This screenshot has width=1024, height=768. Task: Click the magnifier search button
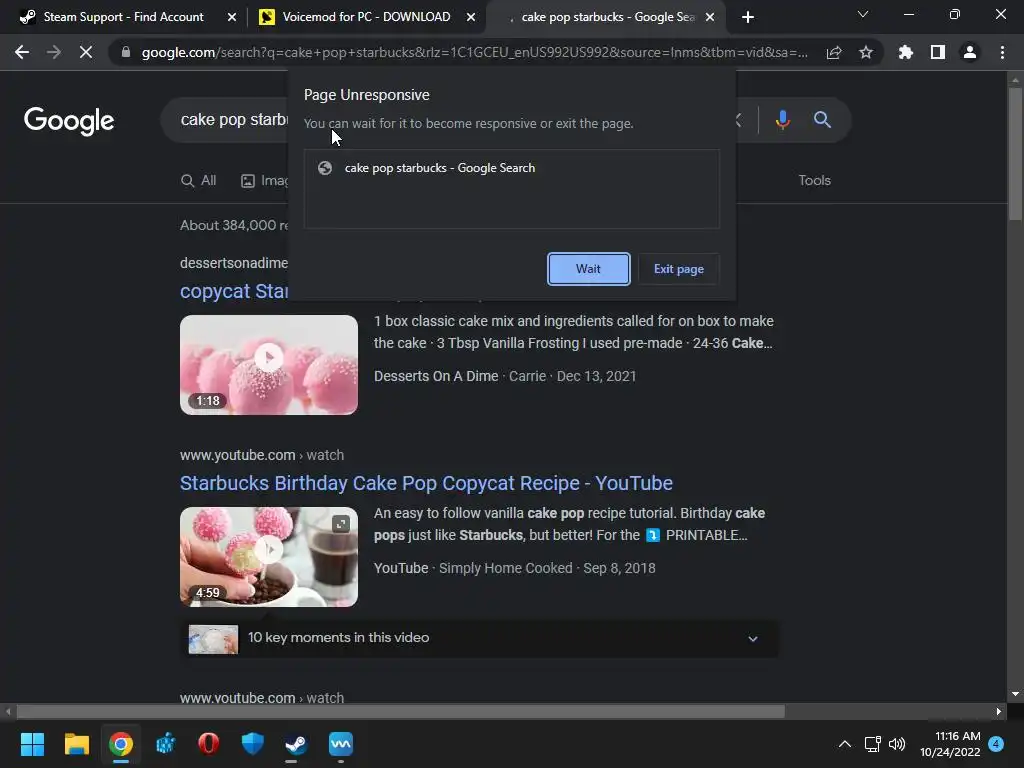coord(822,120)
